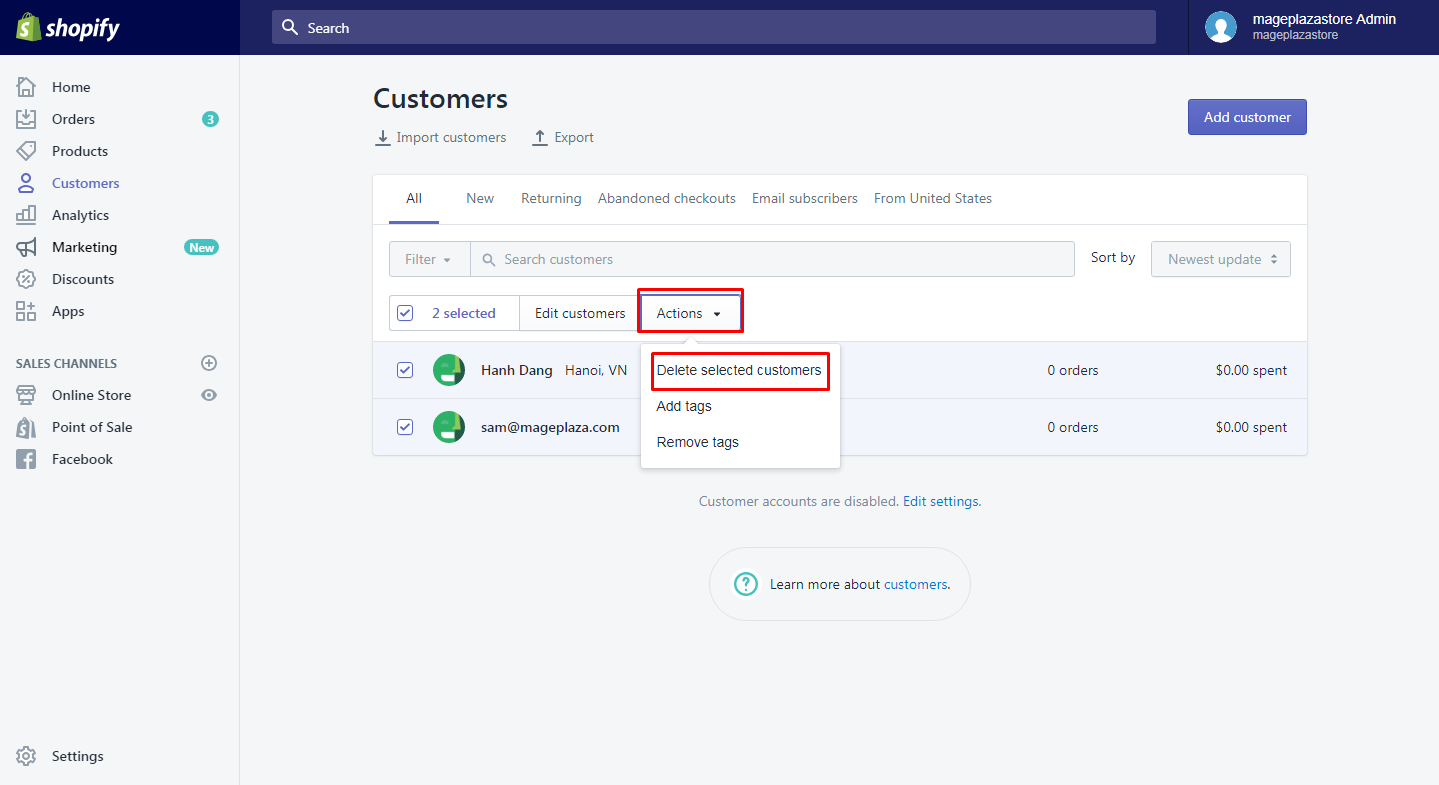Click the admin profile avatar
The image size is (1439, 785).
1221,27
